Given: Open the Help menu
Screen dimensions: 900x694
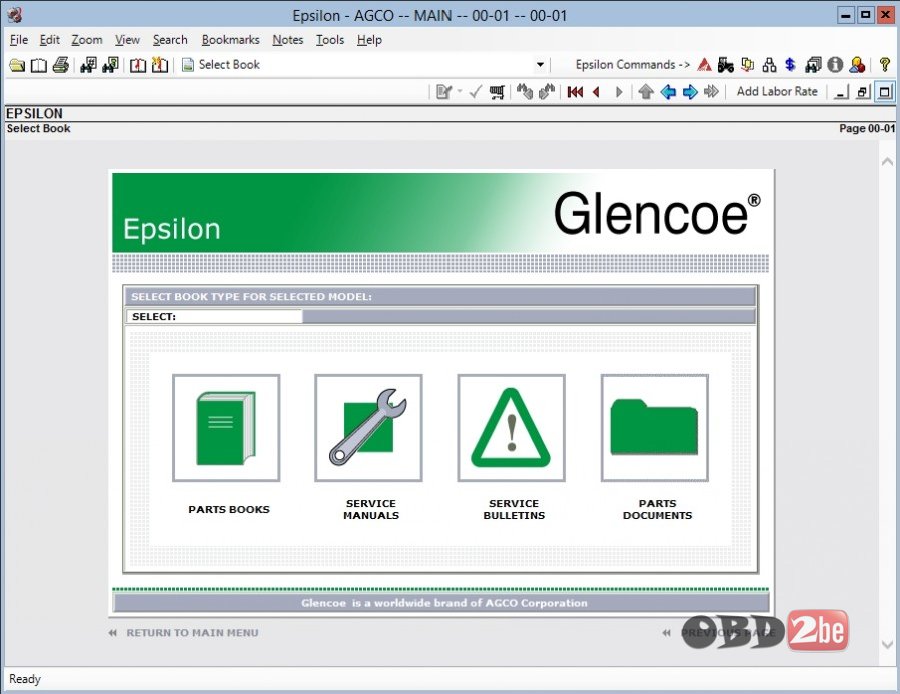Looking at the screenshot, I should pos(369,40).
